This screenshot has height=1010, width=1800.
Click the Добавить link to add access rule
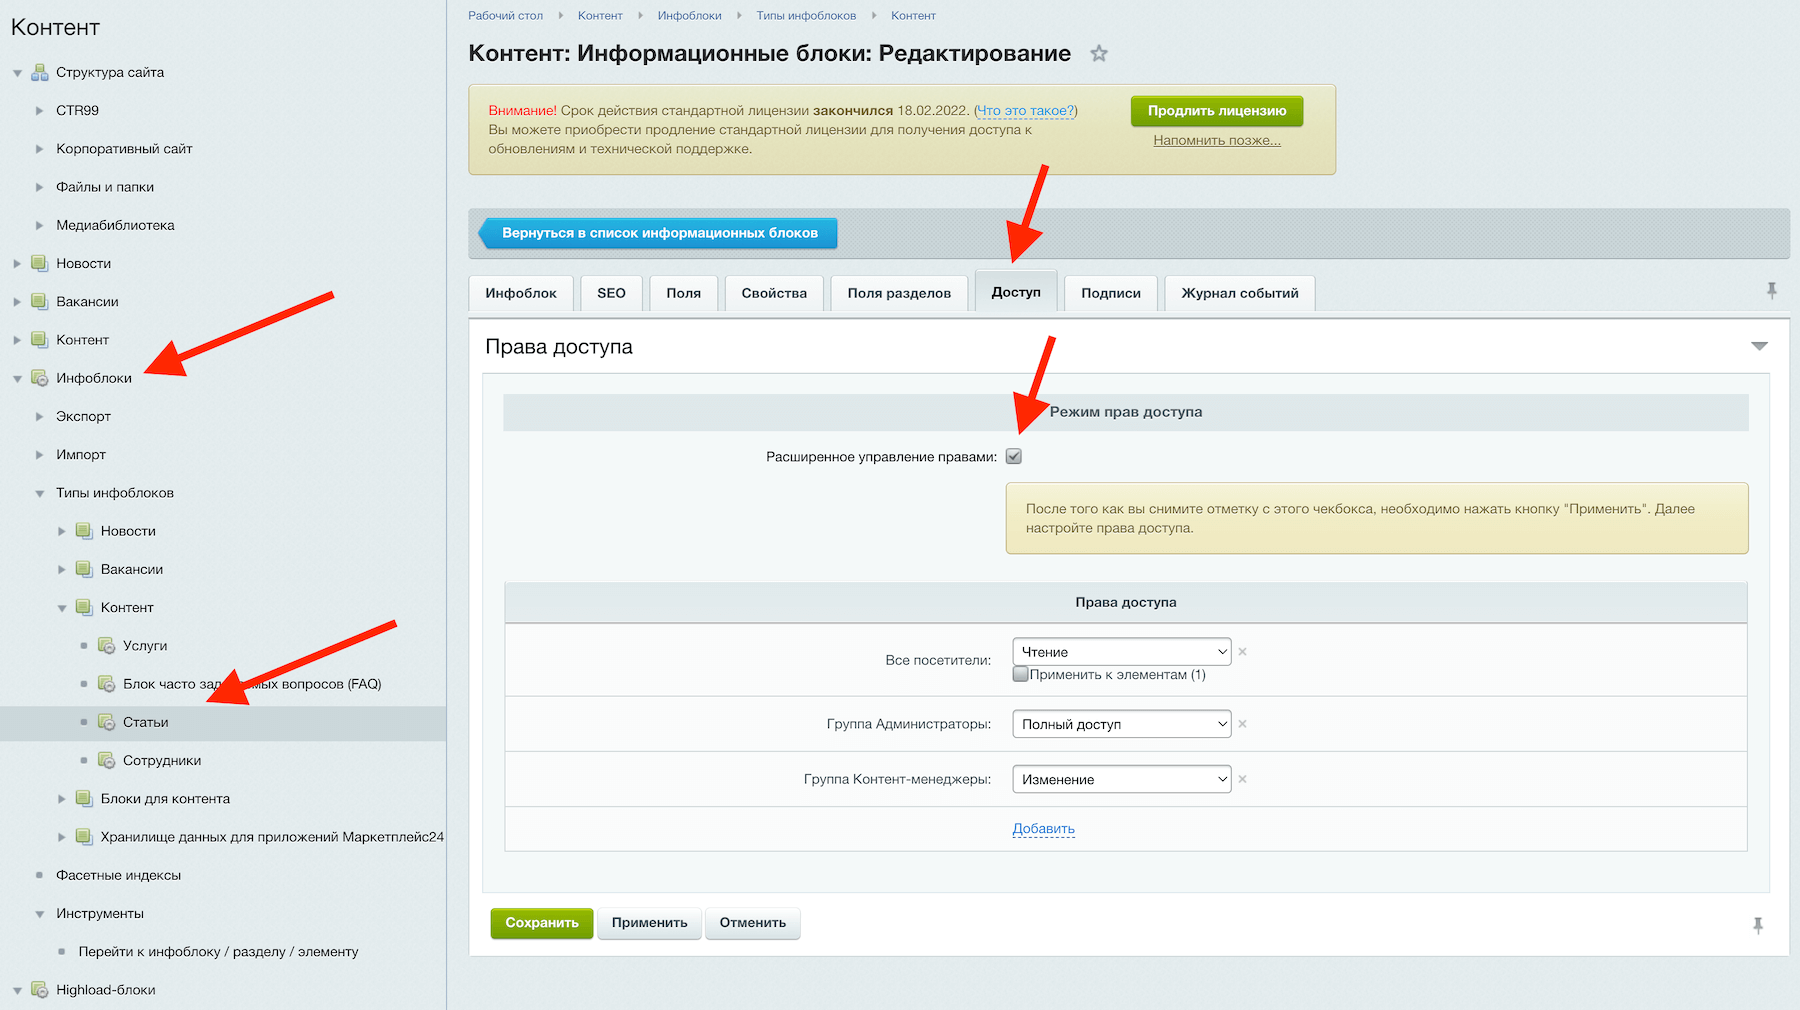[x=1043, y=828]
